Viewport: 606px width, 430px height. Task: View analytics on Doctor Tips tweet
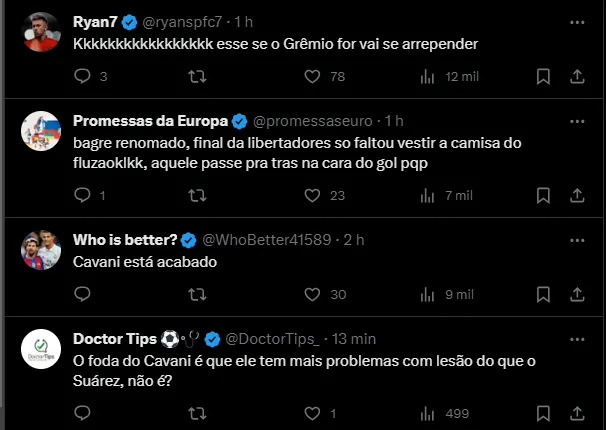click(427, 413)
